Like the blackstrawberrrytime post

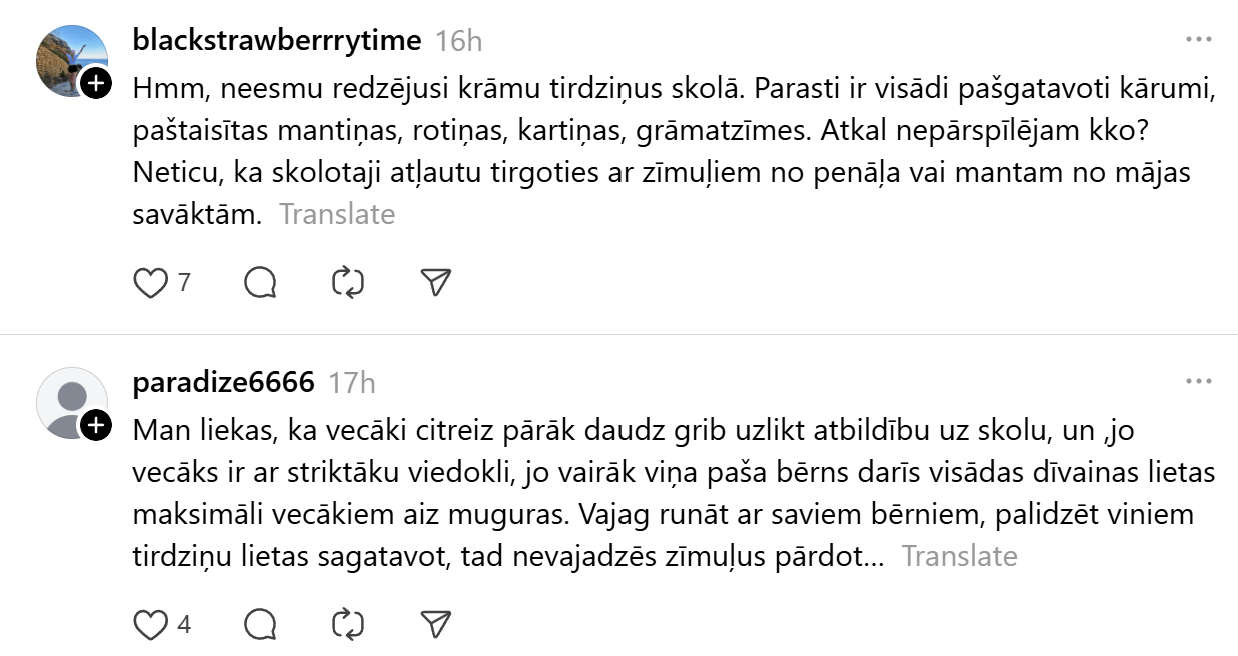coord(151,284)
